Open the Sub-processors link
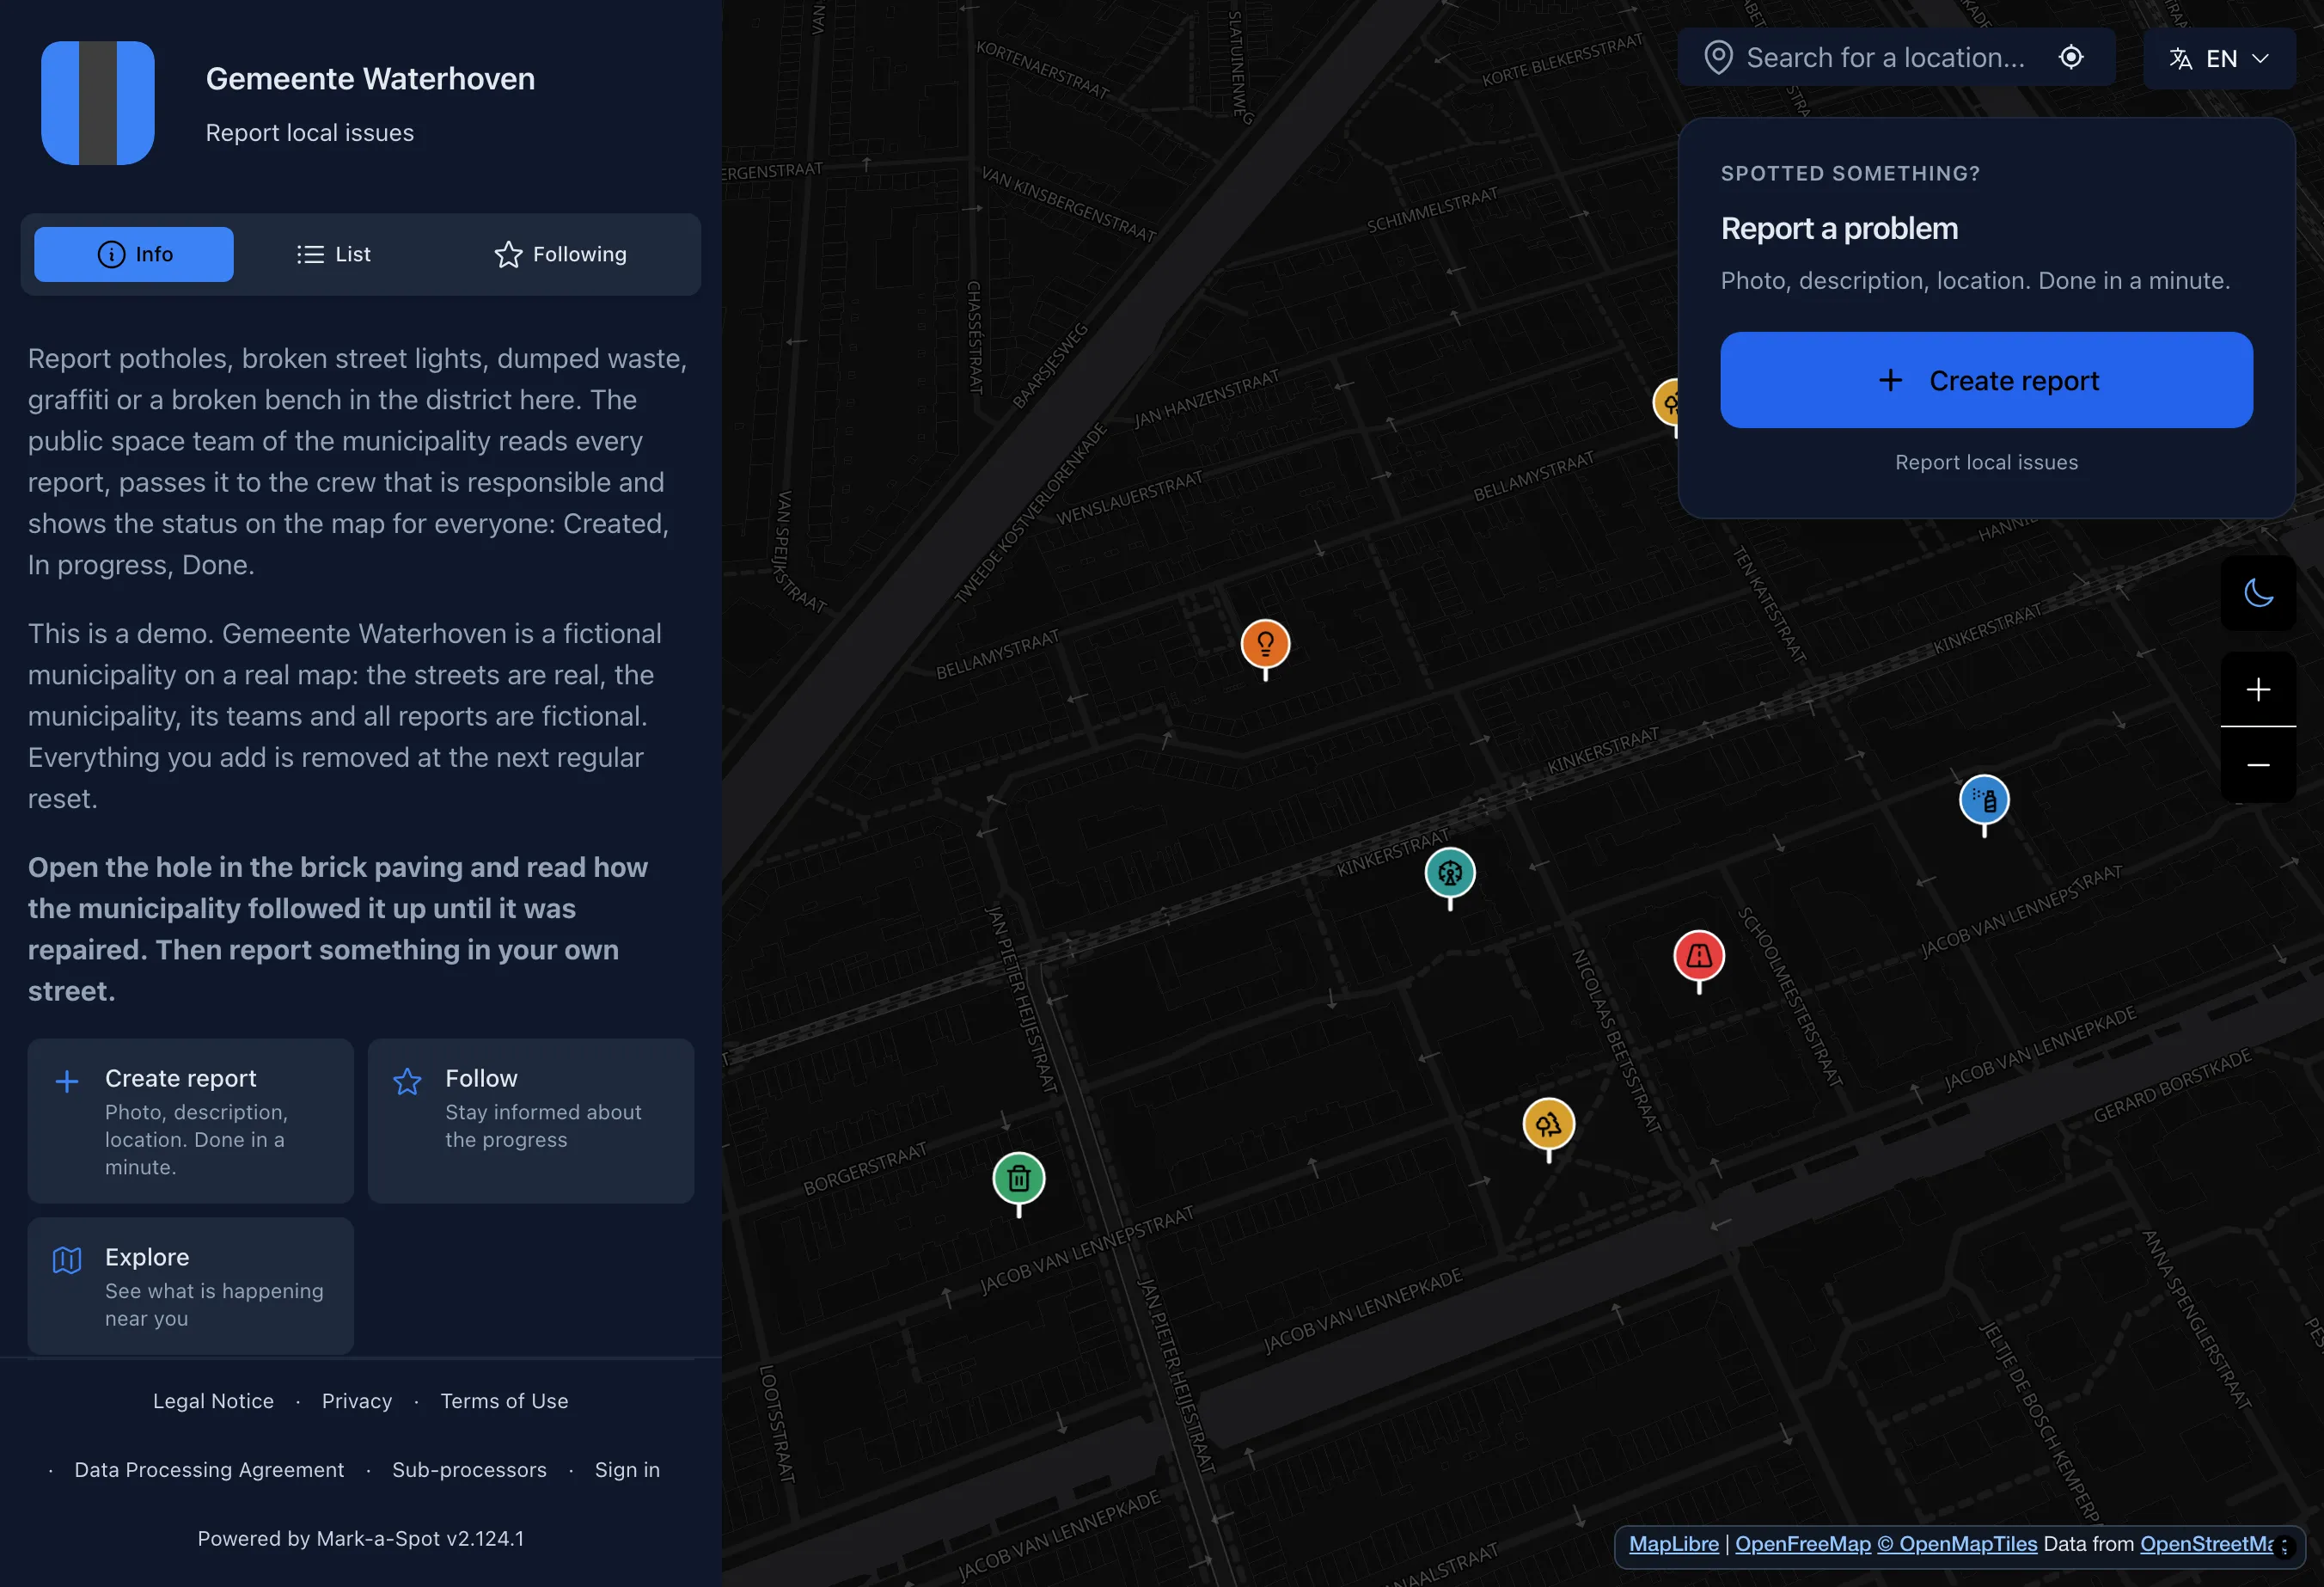This screenshot has width=2324, height=1587. coord(469,1470)
